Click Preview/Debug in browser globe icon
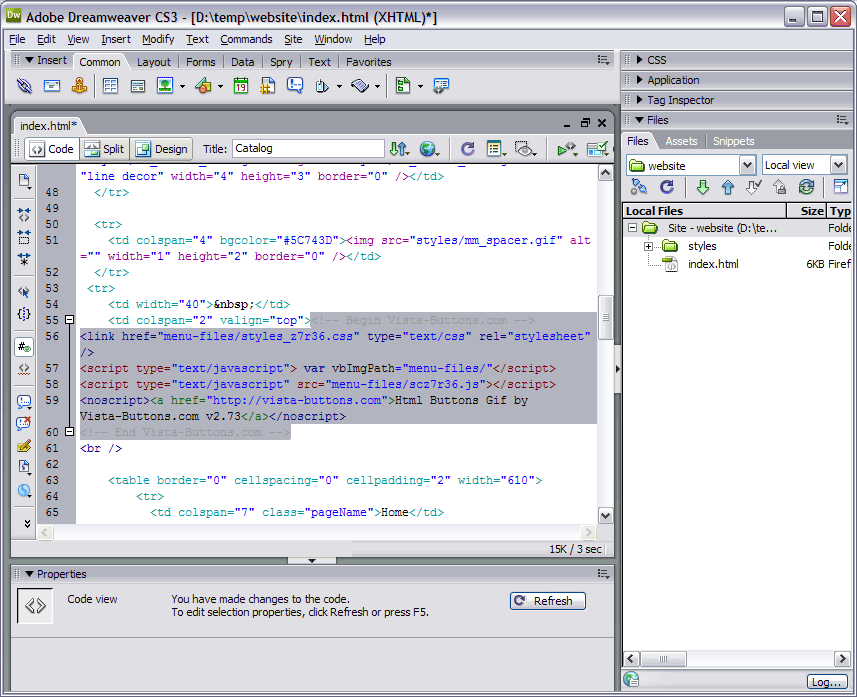This screenshot has width=857, height=697. (429, 149)
